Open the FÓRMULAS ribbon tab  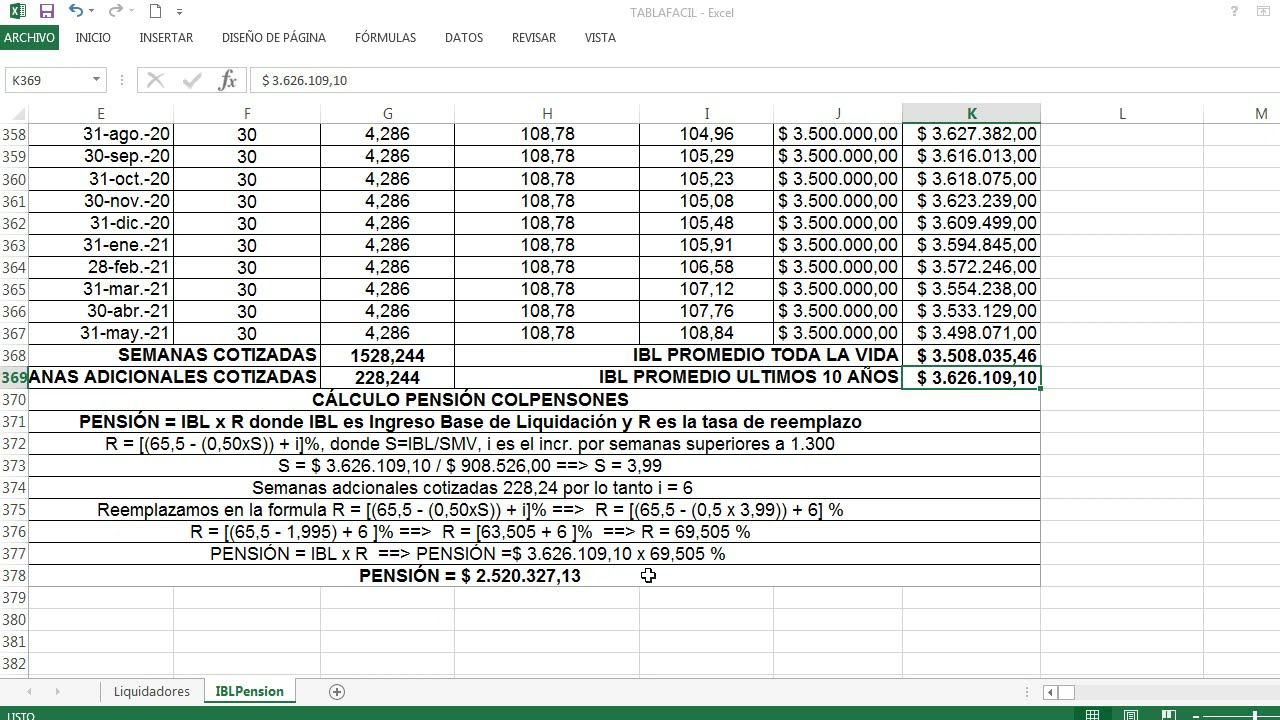pyautogui.click(x=385, y=37)
